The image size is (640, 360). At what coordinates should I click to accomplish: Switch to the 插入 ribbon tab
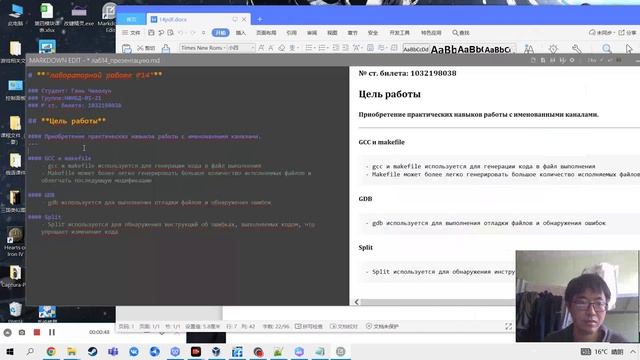coord(241,33)
